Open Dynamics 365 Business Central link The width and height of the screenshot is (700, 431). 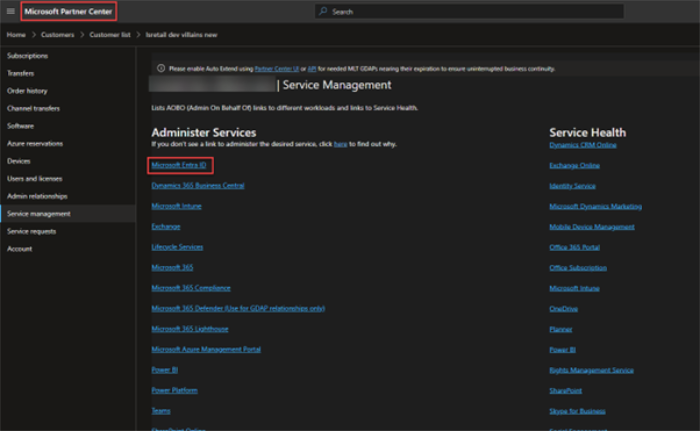(x=198, y=185)
